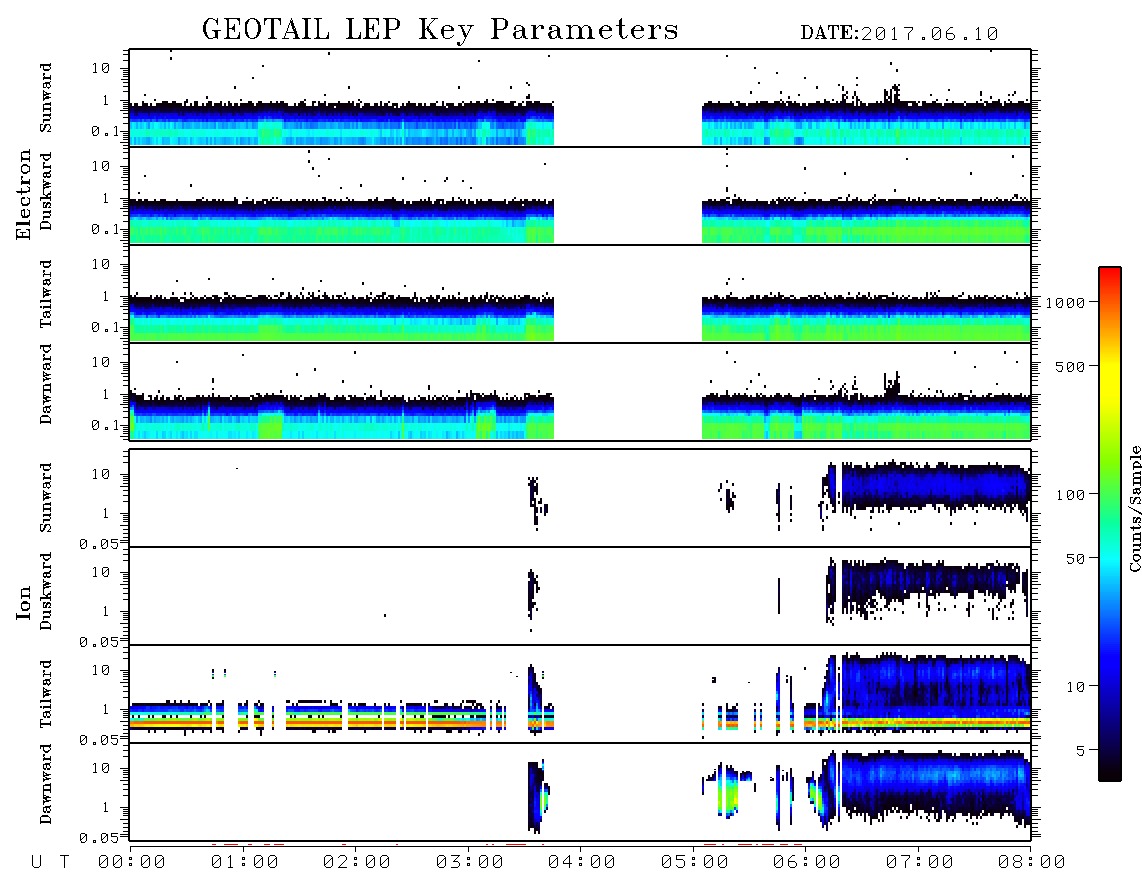Click the "U T" axis label
Screen dimensions: 1142x880
tap(50, 862)
